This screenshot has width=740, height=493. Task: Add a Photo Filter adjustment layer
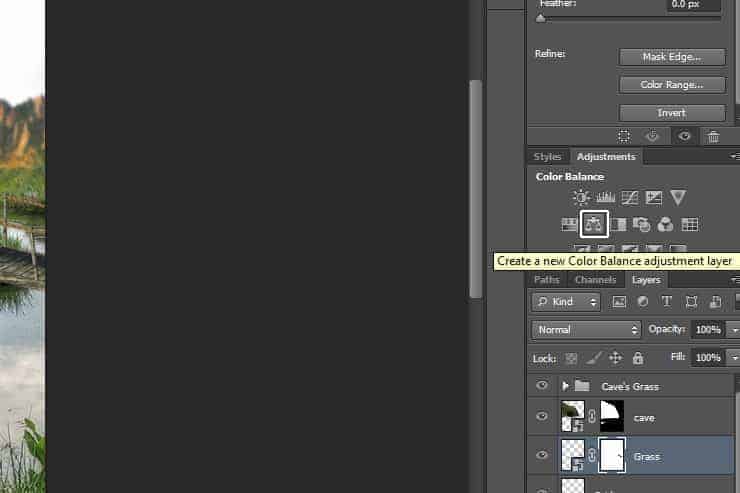point(642,225)
